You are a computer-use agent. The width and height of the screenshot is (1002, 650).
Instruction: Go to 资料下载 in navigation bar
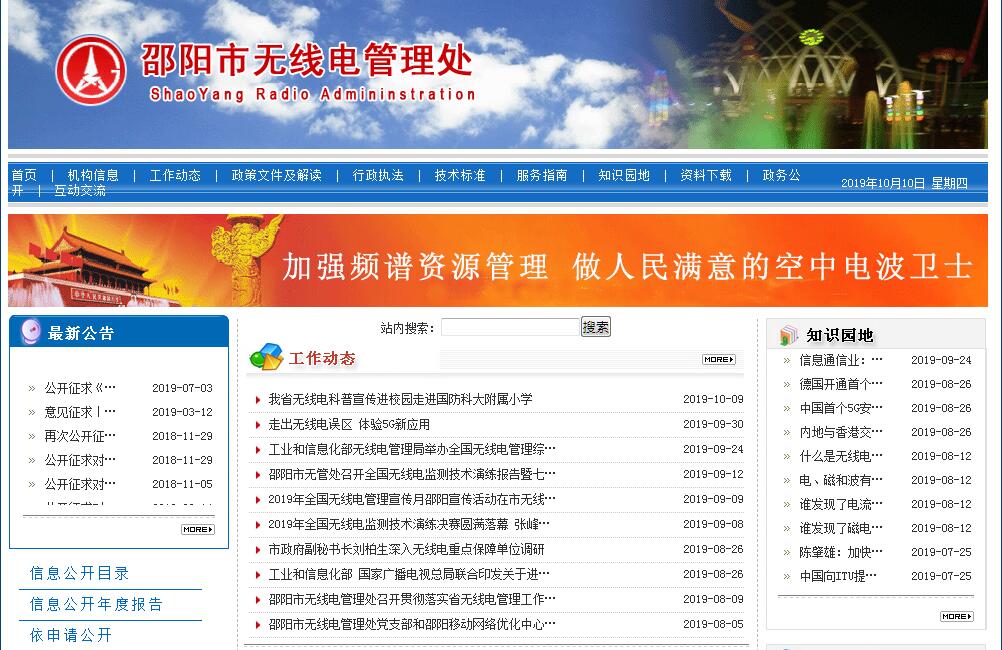point(706,175)
